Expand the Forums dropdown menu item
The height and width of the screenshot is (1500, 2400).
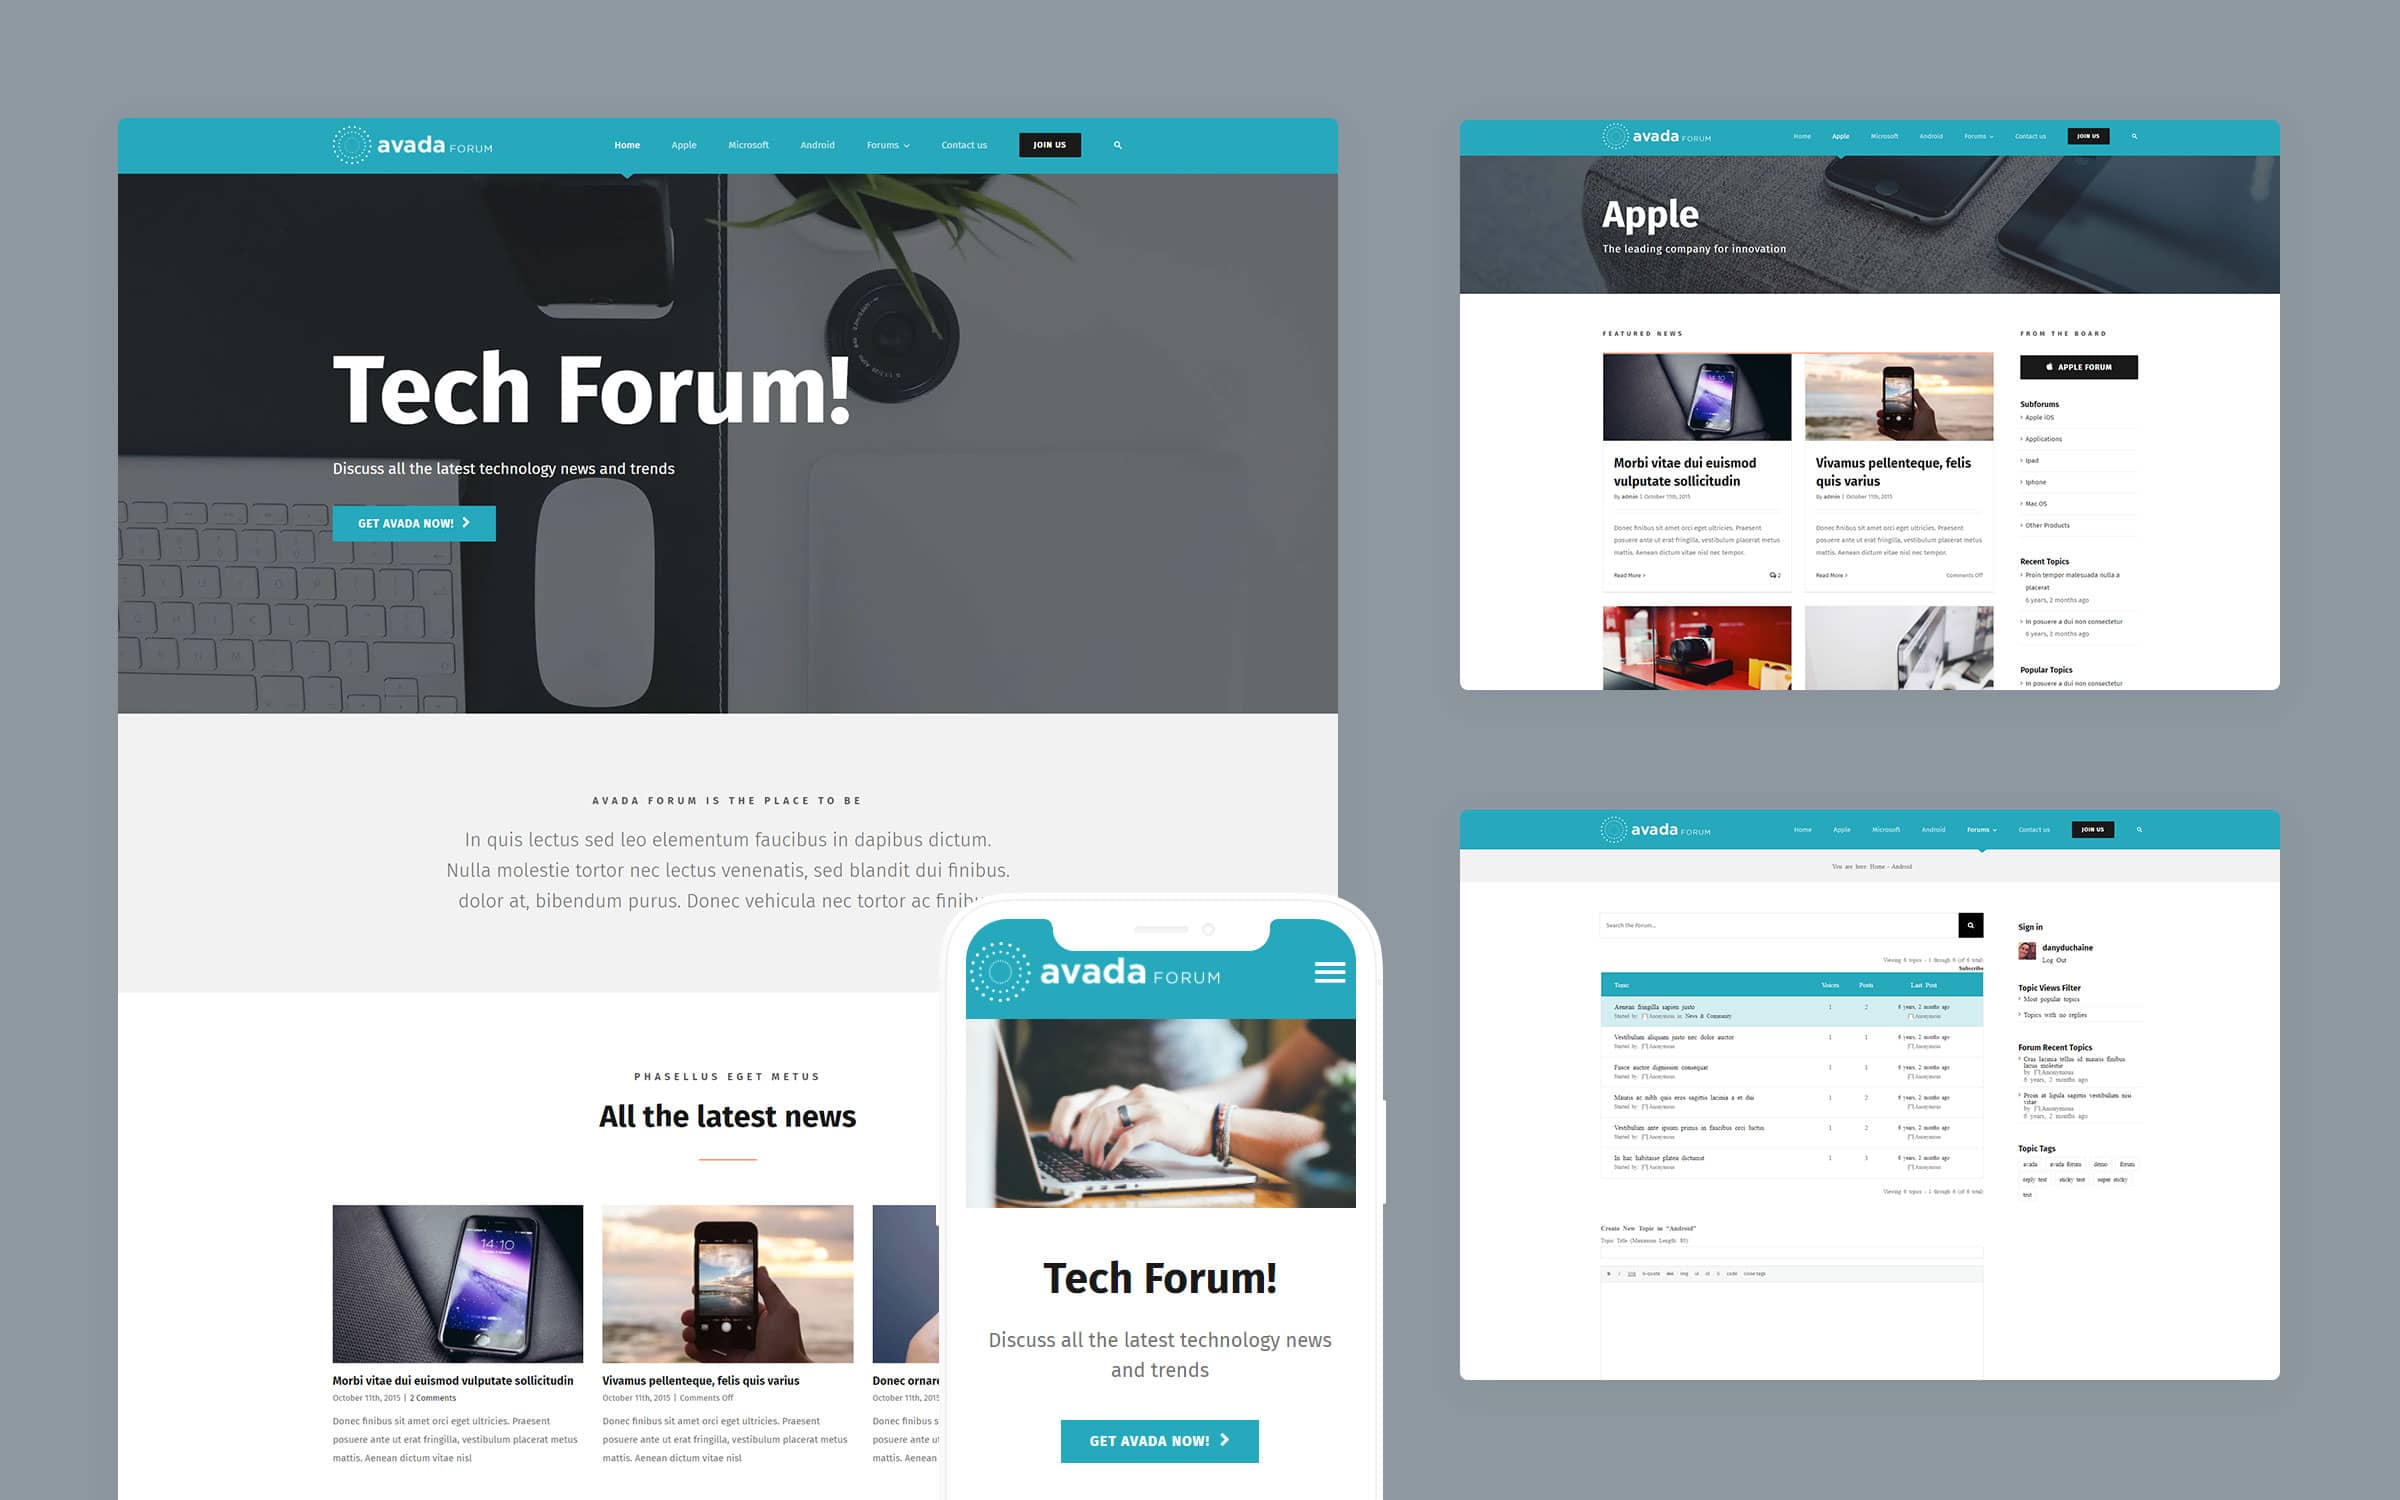tap(886, 145)
